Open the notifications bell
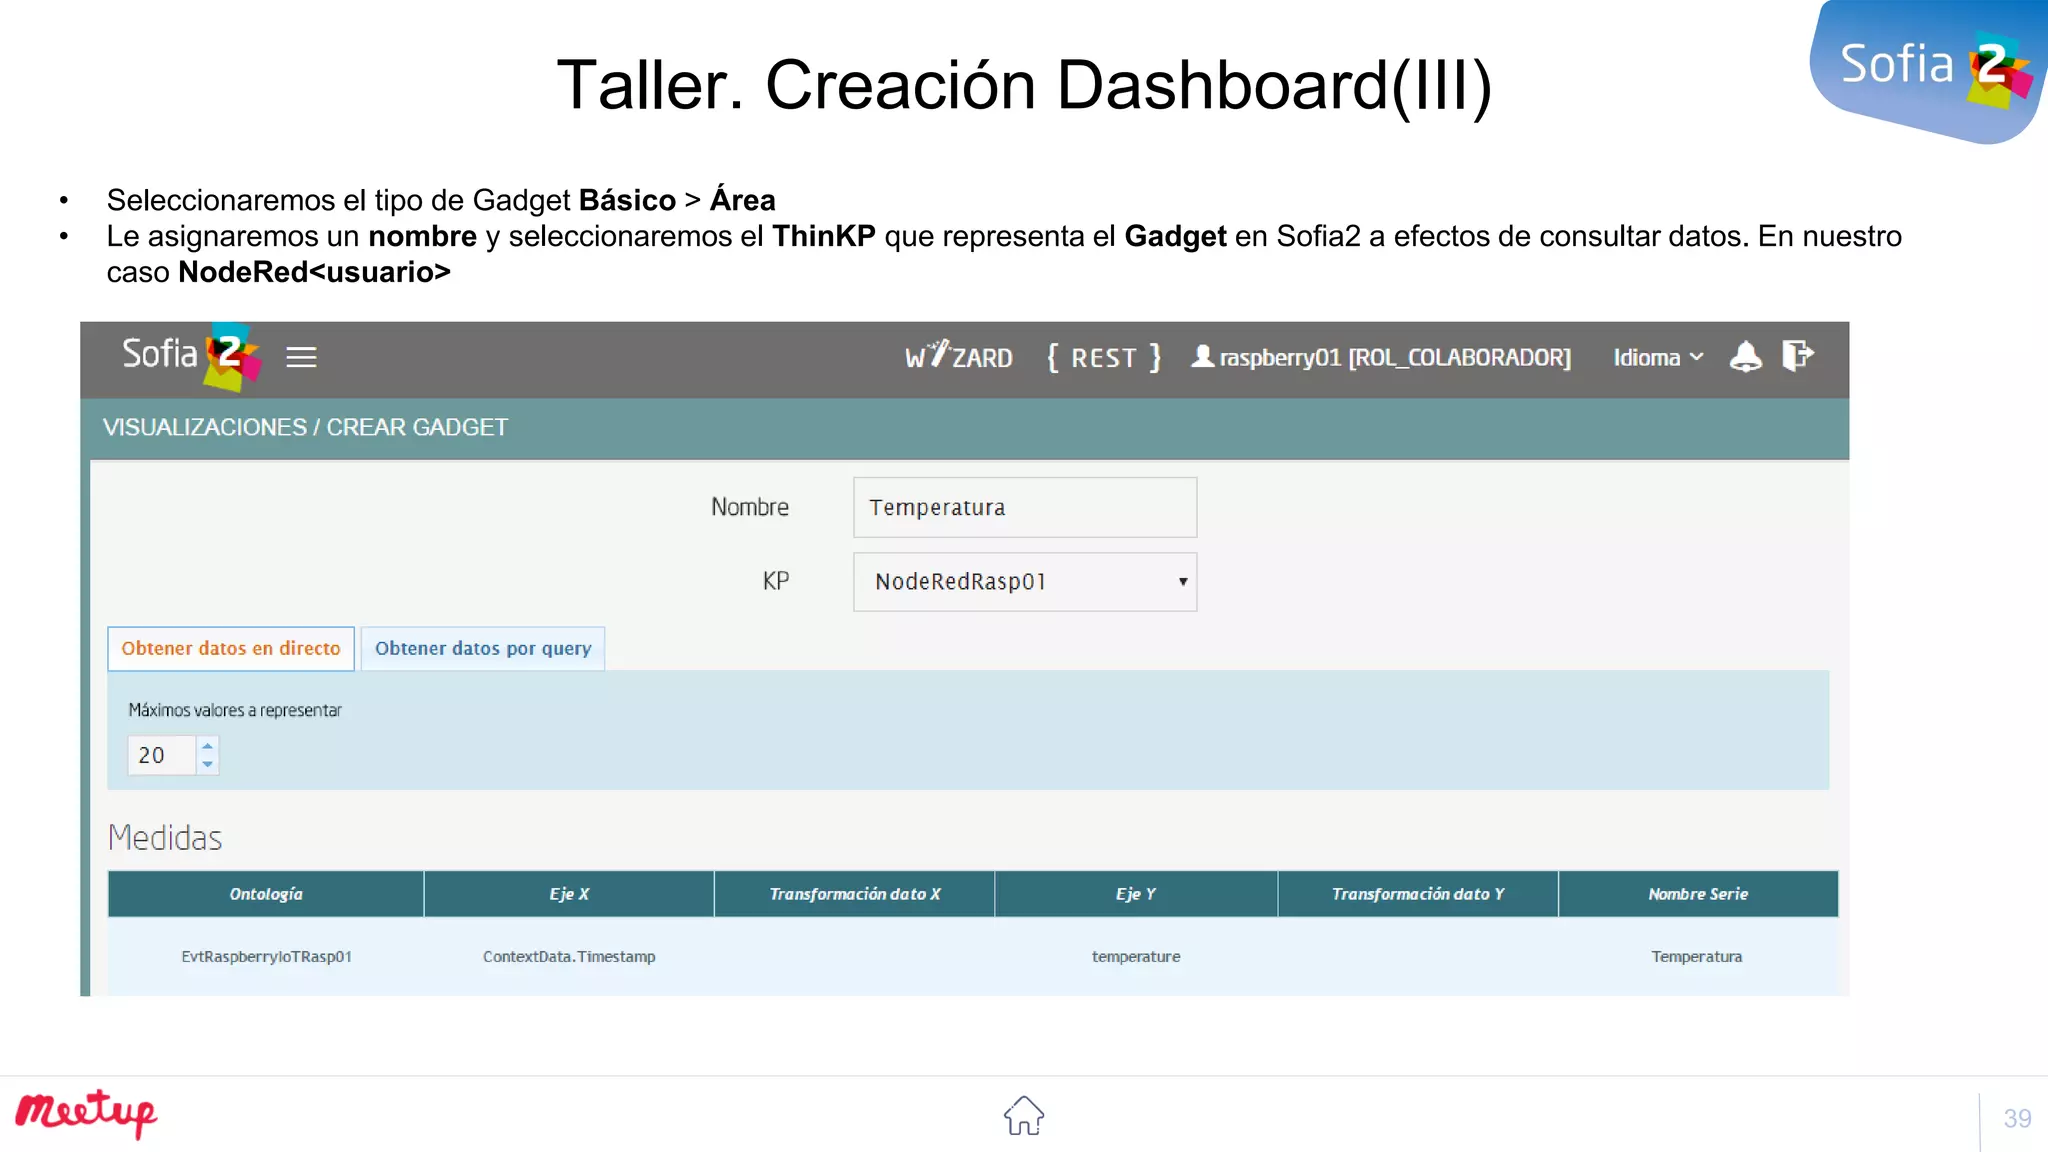Viewport: 2048px width, 1152px height. click(1745, 356)
